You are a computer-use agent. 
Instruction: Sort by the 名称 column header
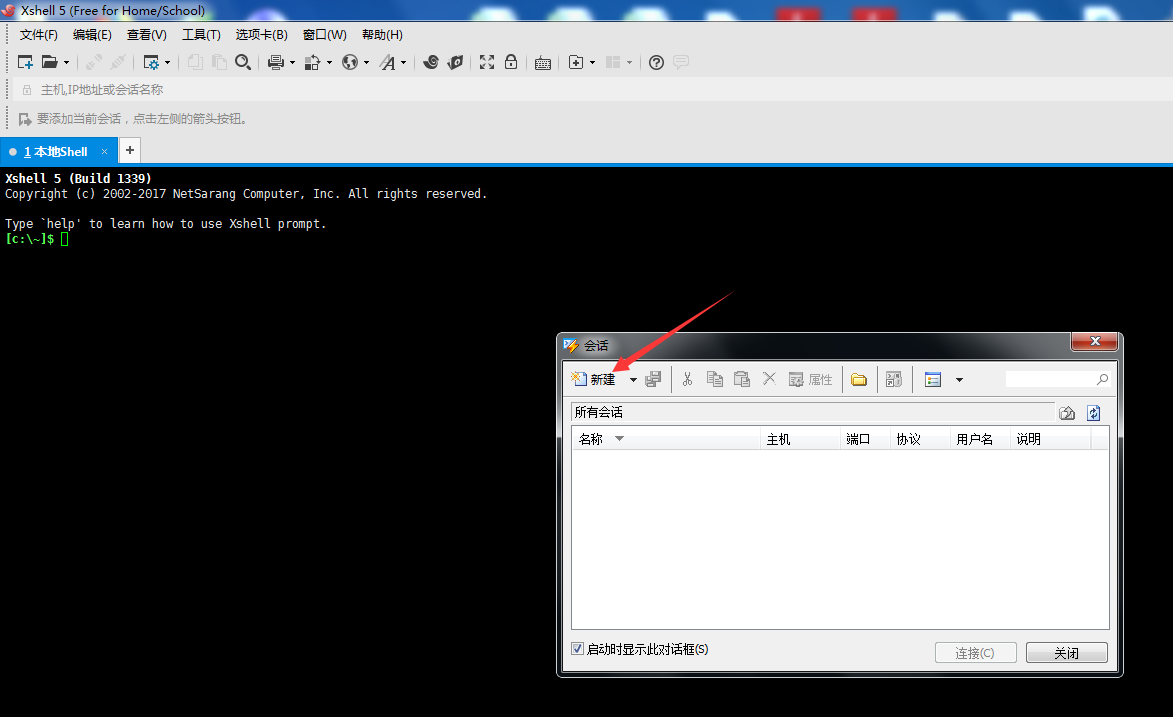pos(667,439)
